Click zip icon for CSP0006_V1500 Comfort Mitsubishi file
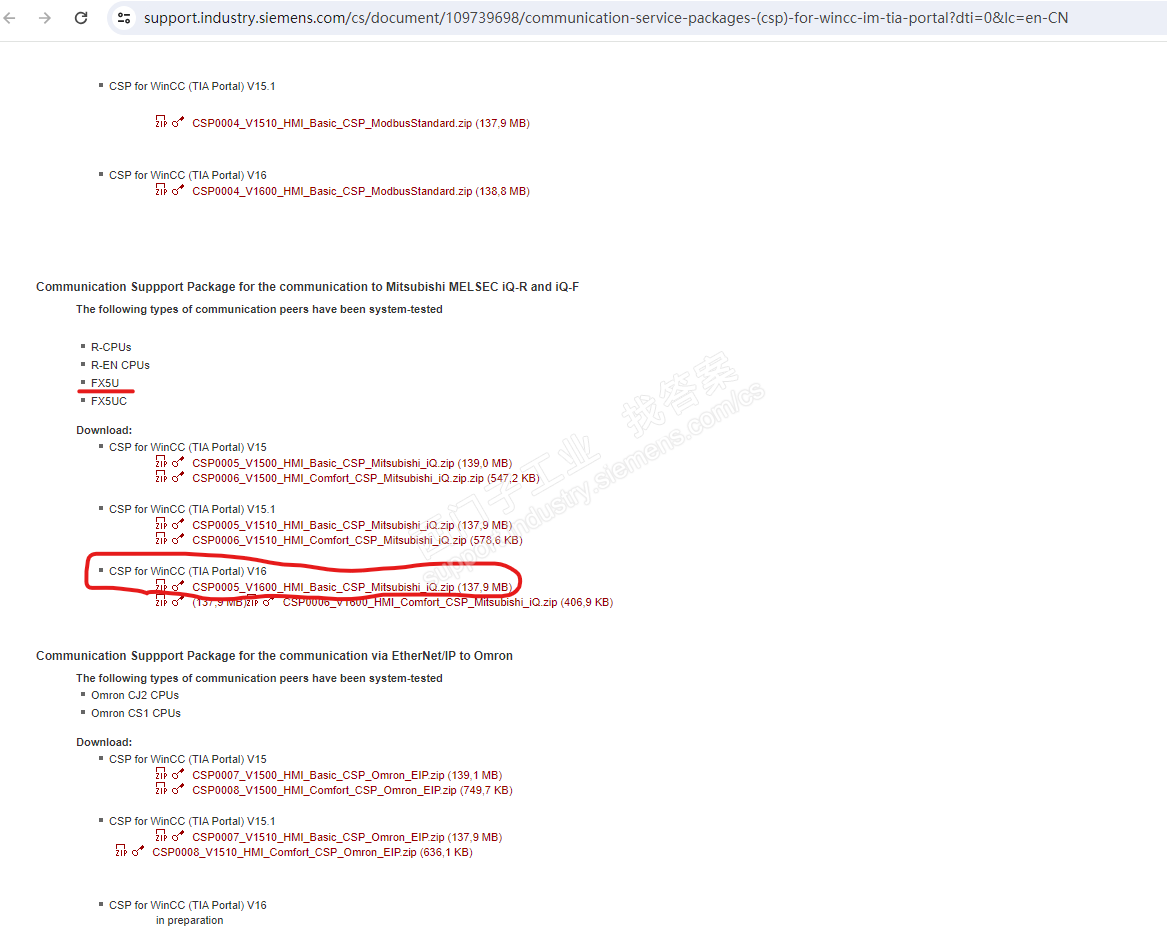The height and width of the screenshot is (938, 1167). coord(161,476)
